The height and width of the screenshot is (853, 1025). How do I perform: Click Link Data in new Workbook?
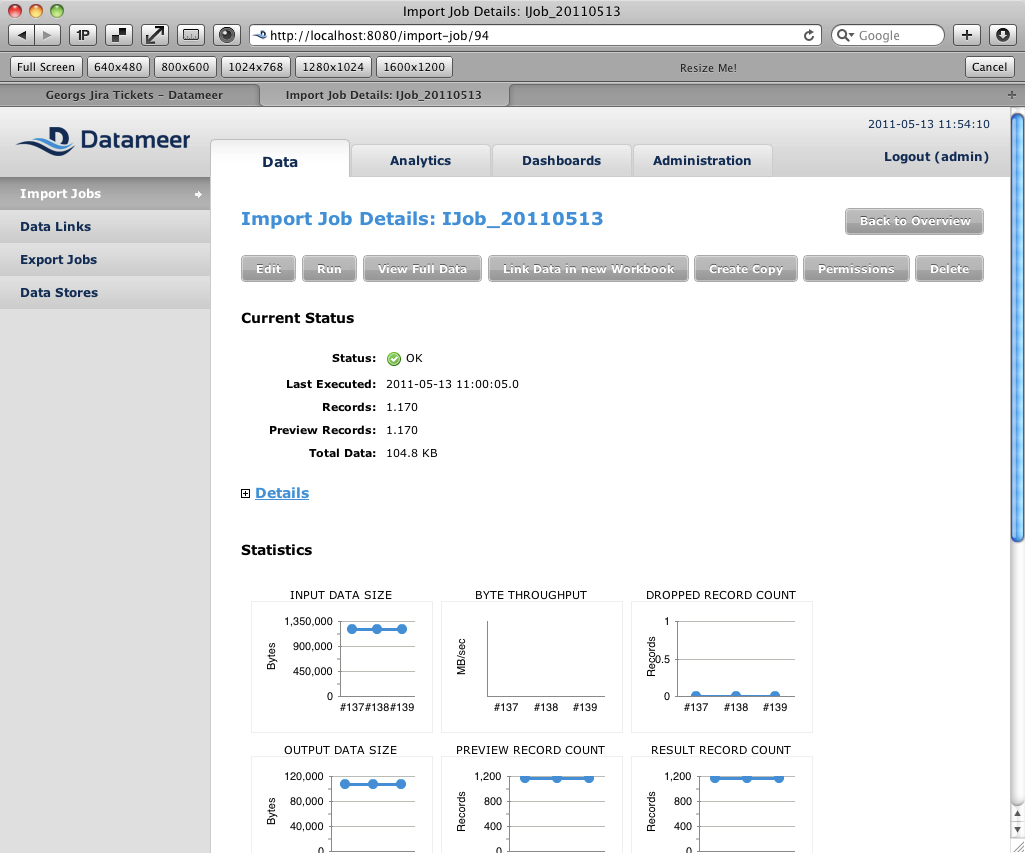[x=588, y=269]
